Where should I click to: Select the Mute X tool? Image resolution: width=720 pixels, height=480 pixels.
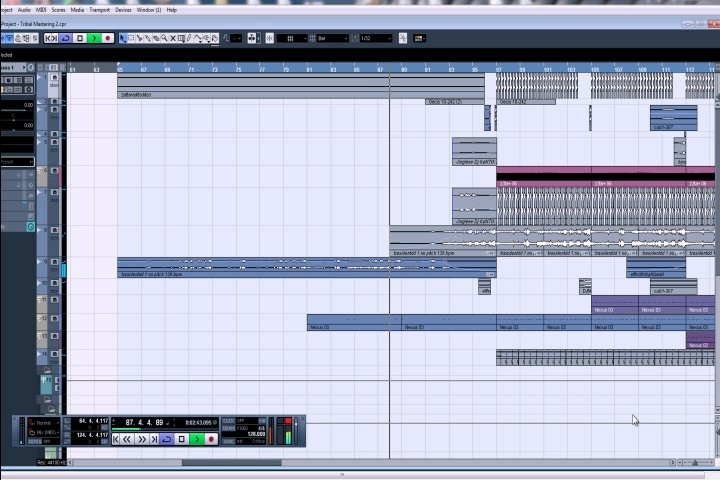pos(173,39)
